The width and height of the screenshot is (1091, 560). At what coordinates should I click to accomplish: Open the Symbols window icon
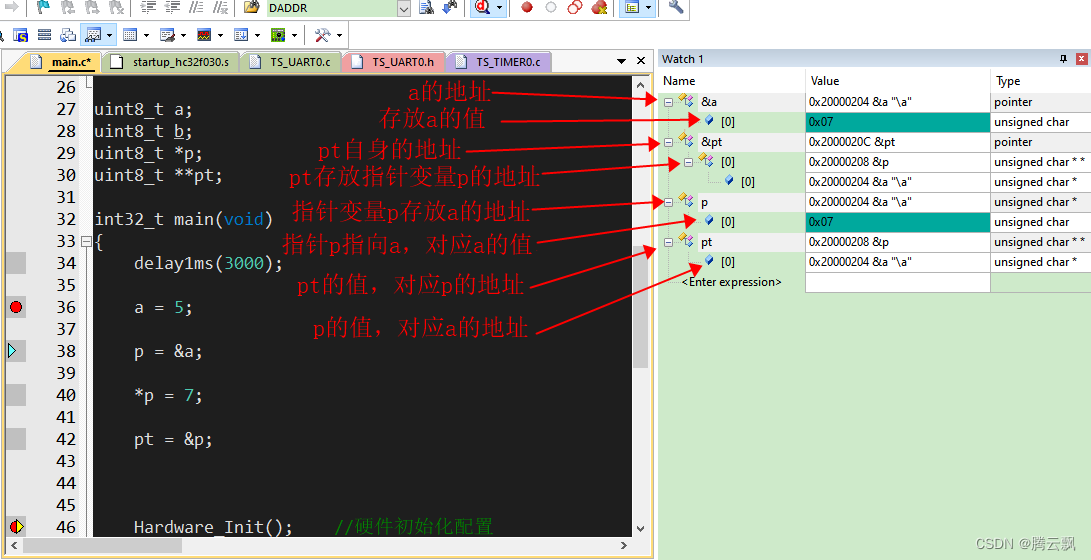[20, 35]
